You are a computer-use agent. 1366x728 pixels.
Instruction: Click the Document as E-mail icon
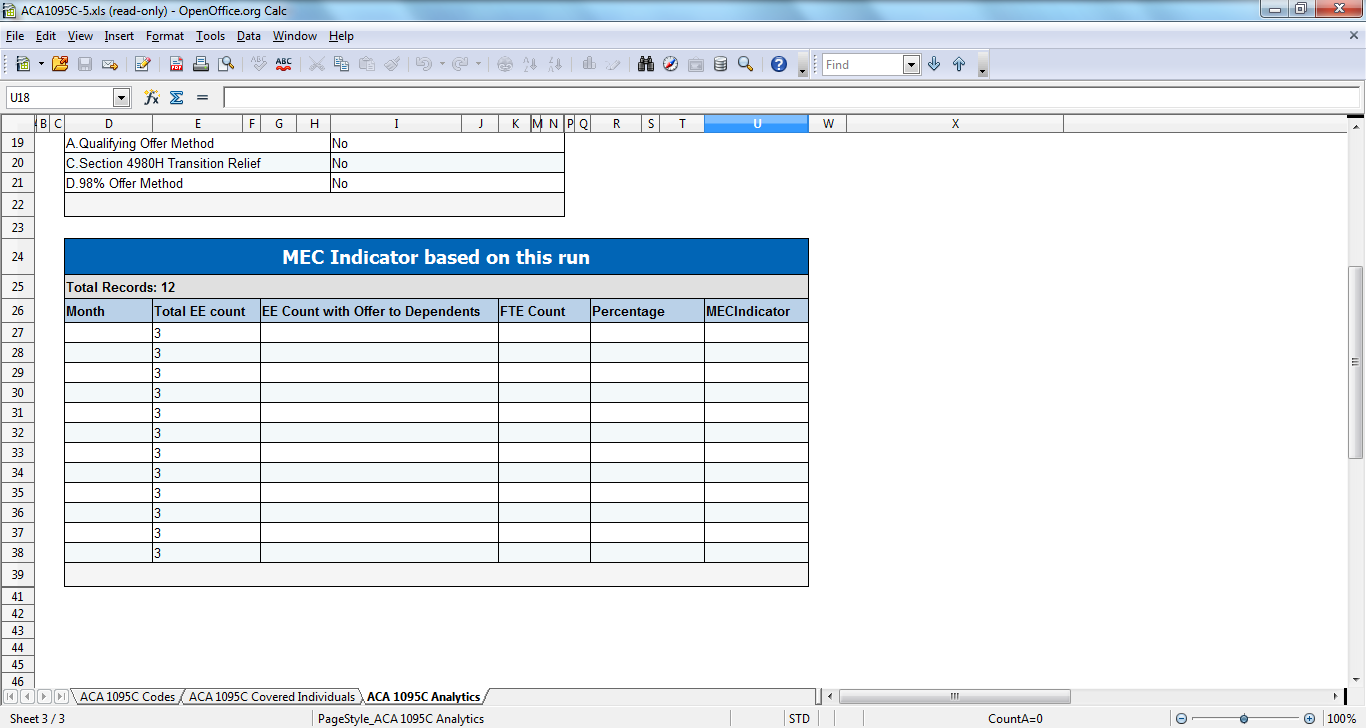click(110, 64)
